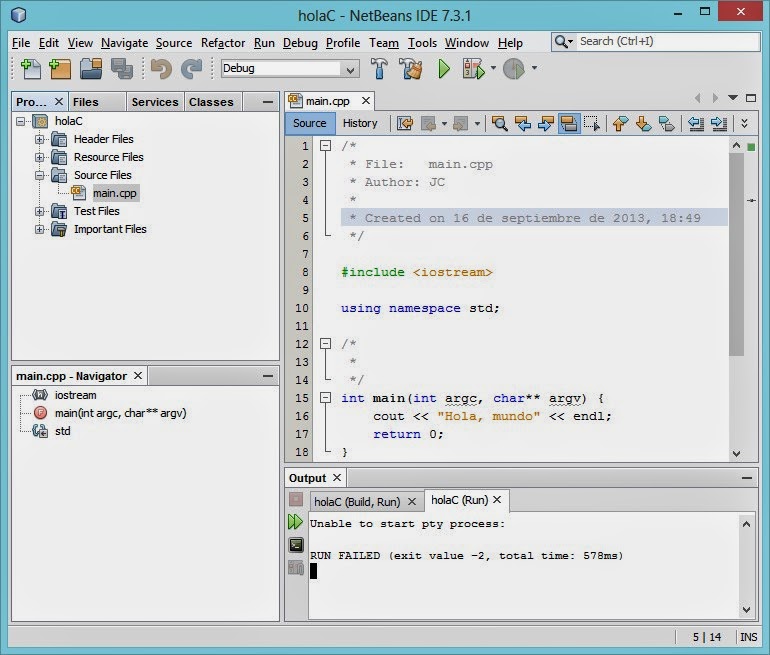Click the Debug Project toolbar icon
Screen dimensions: 770x655
click(x=474, y=69)
